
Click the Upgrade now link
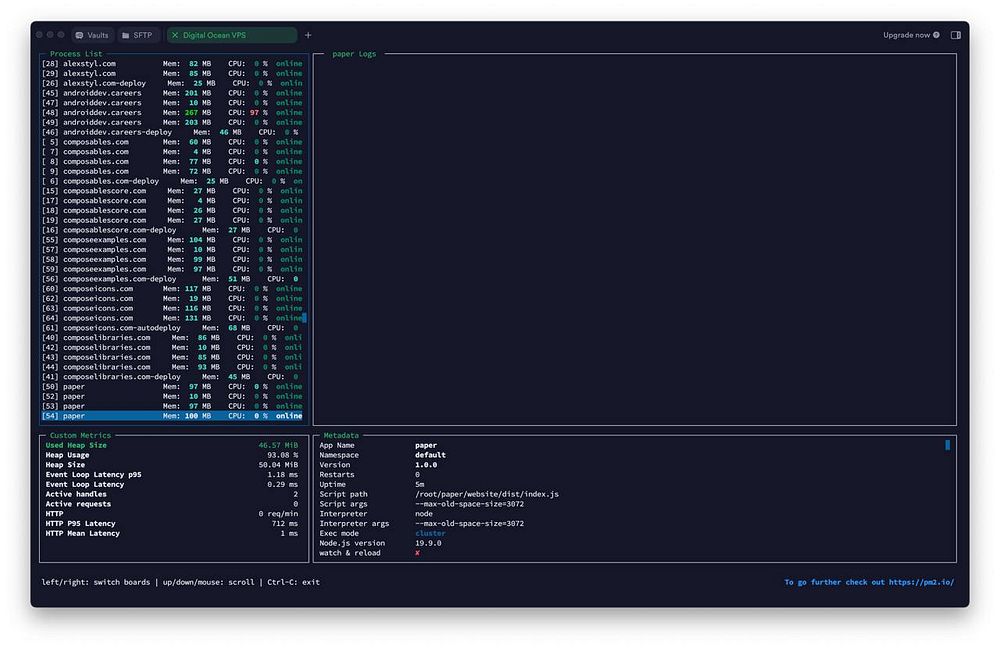(906, 35)
